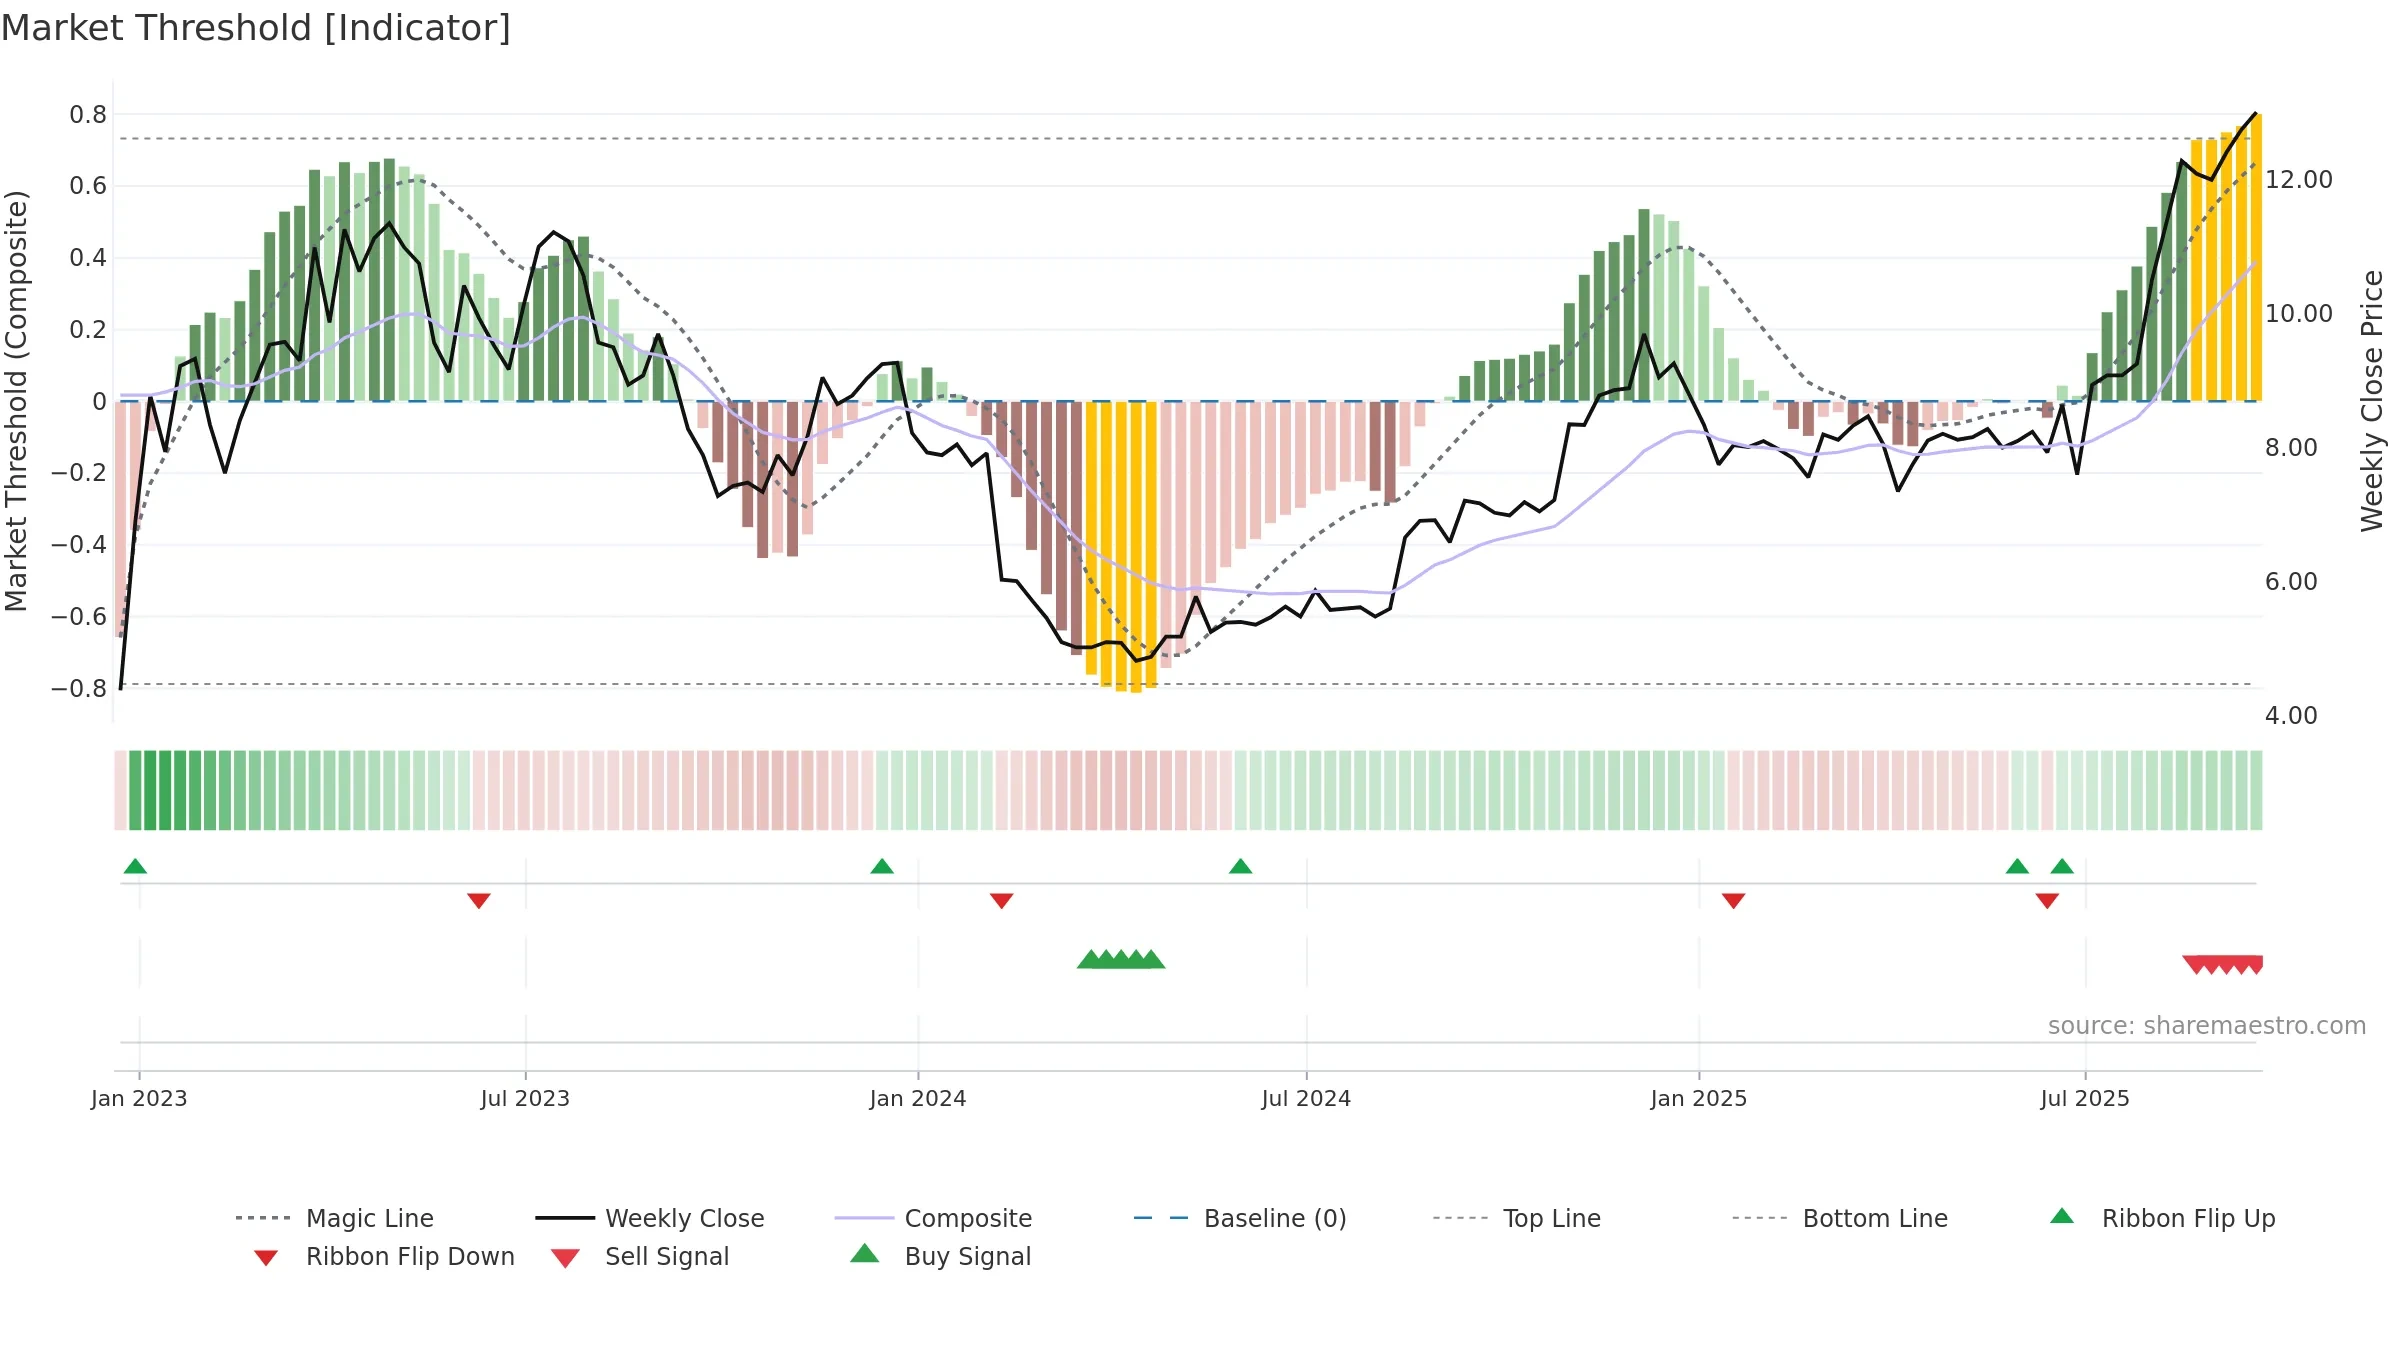2400x1350 pixels.
Task: Click the Ribbon Flip Up marker before Jan 2024
Action: click(882, 866)
